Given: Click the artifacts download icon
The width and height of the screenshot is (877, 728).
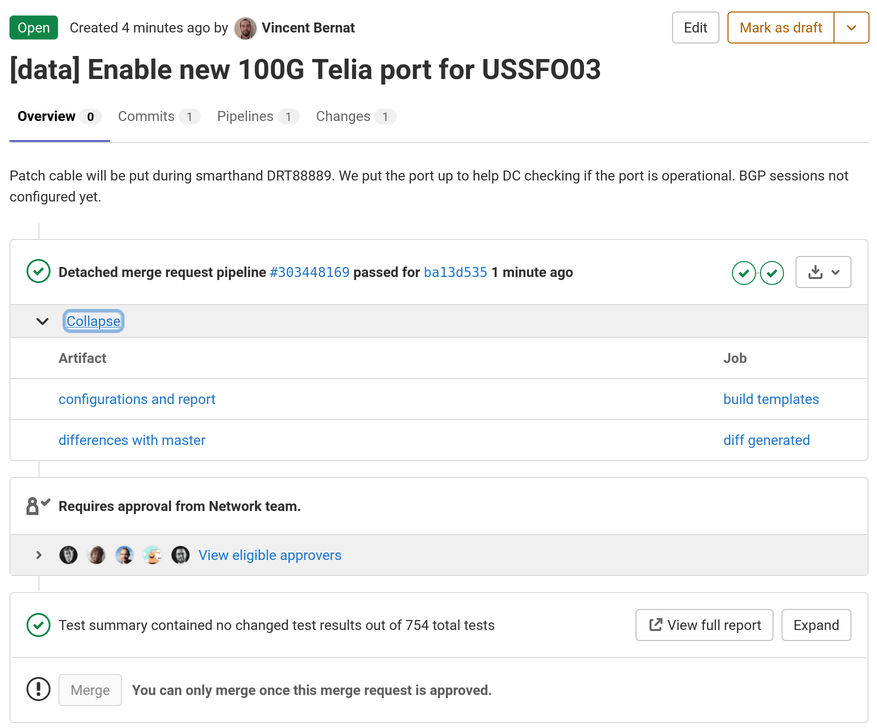Looking at the screenshot, I should click(817, 272).
